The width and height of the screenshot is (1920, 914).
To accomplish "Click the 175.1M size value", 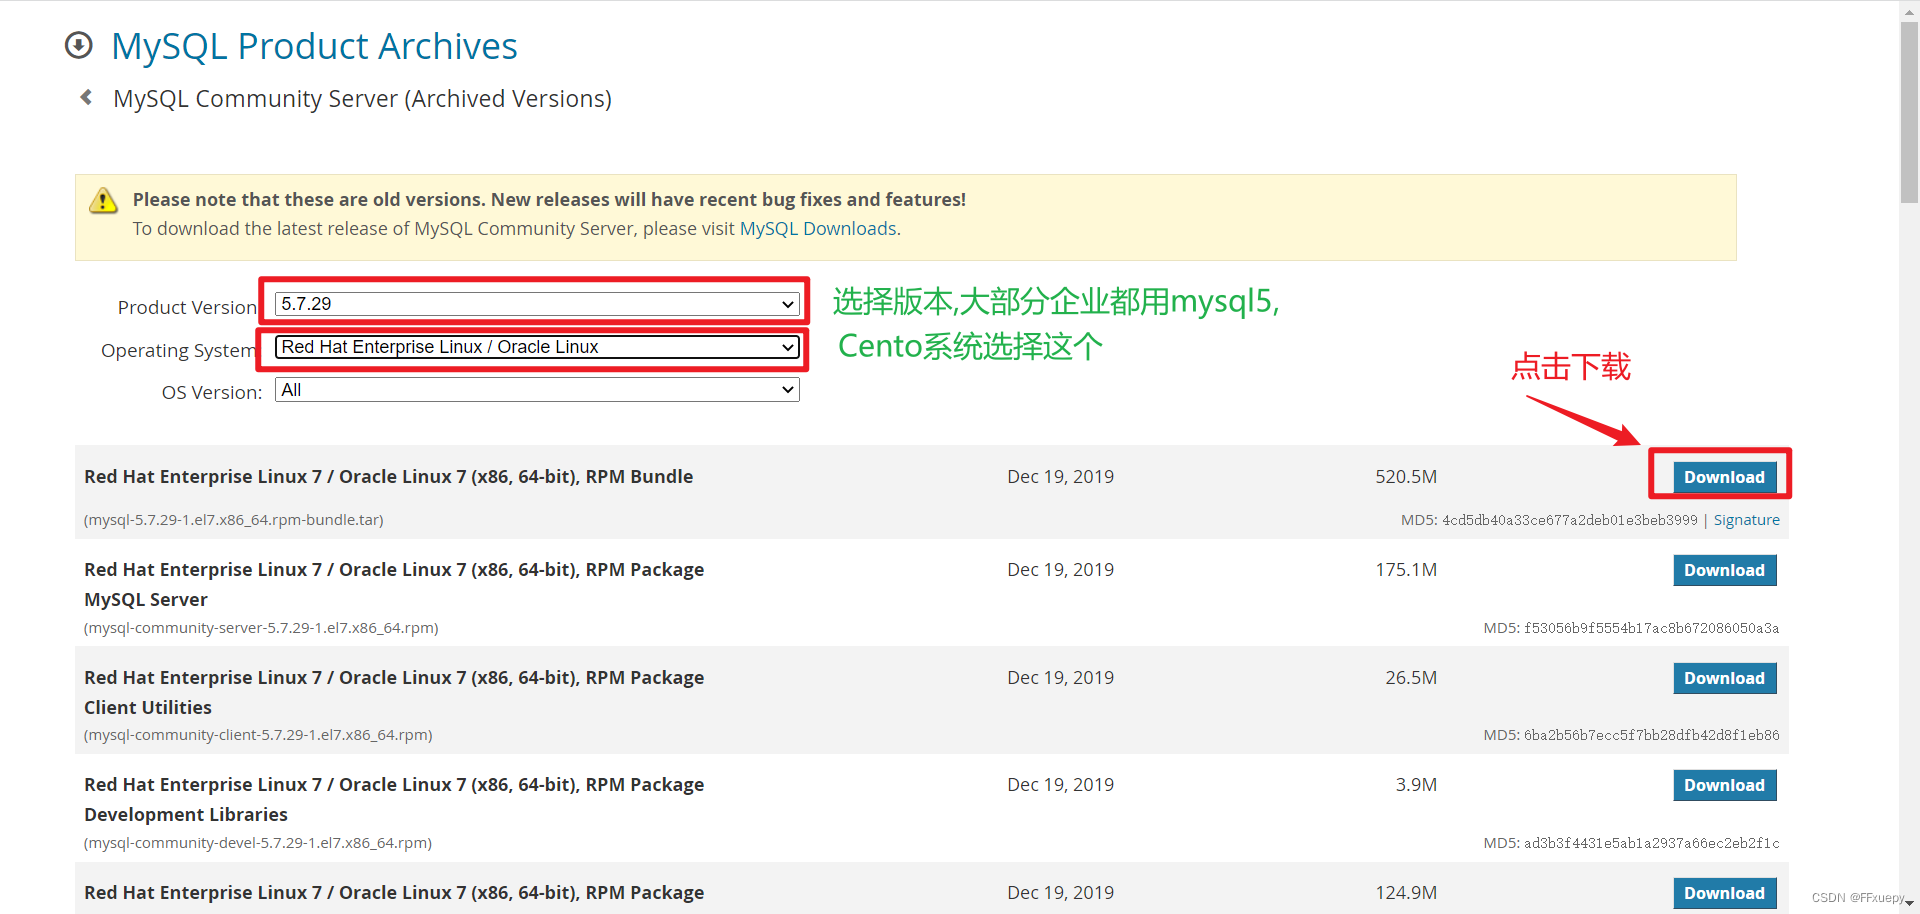I will (1406, 570).
